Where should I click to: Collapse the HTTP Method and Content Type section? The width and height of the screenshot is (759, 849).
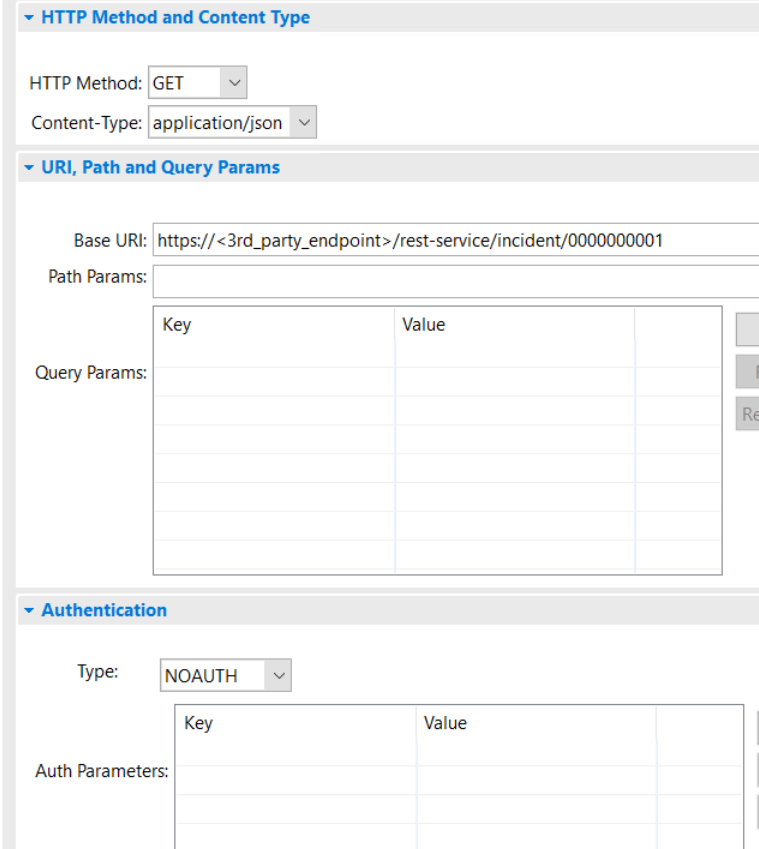coord(29,18)
